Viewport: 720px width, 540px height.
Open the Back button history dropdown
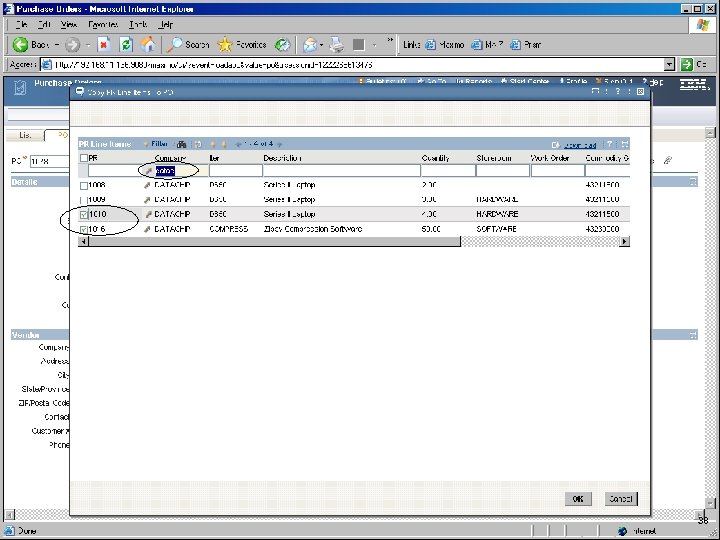click(x=57, y=45)
